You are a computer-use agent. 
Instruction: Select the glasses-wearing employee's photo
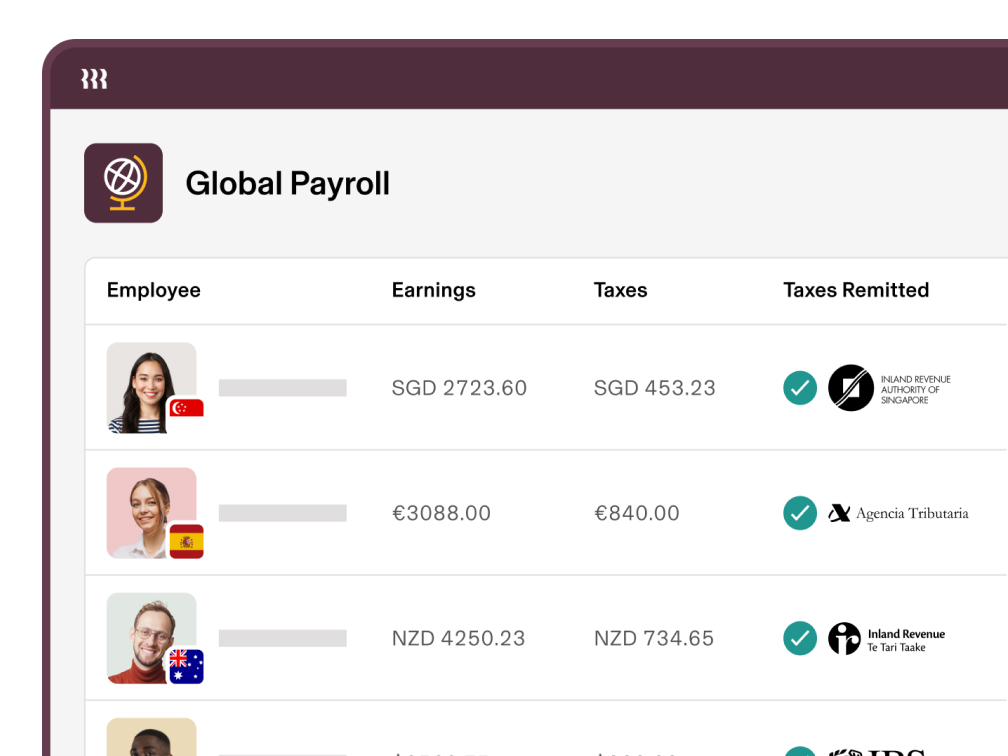coord(152,638)
